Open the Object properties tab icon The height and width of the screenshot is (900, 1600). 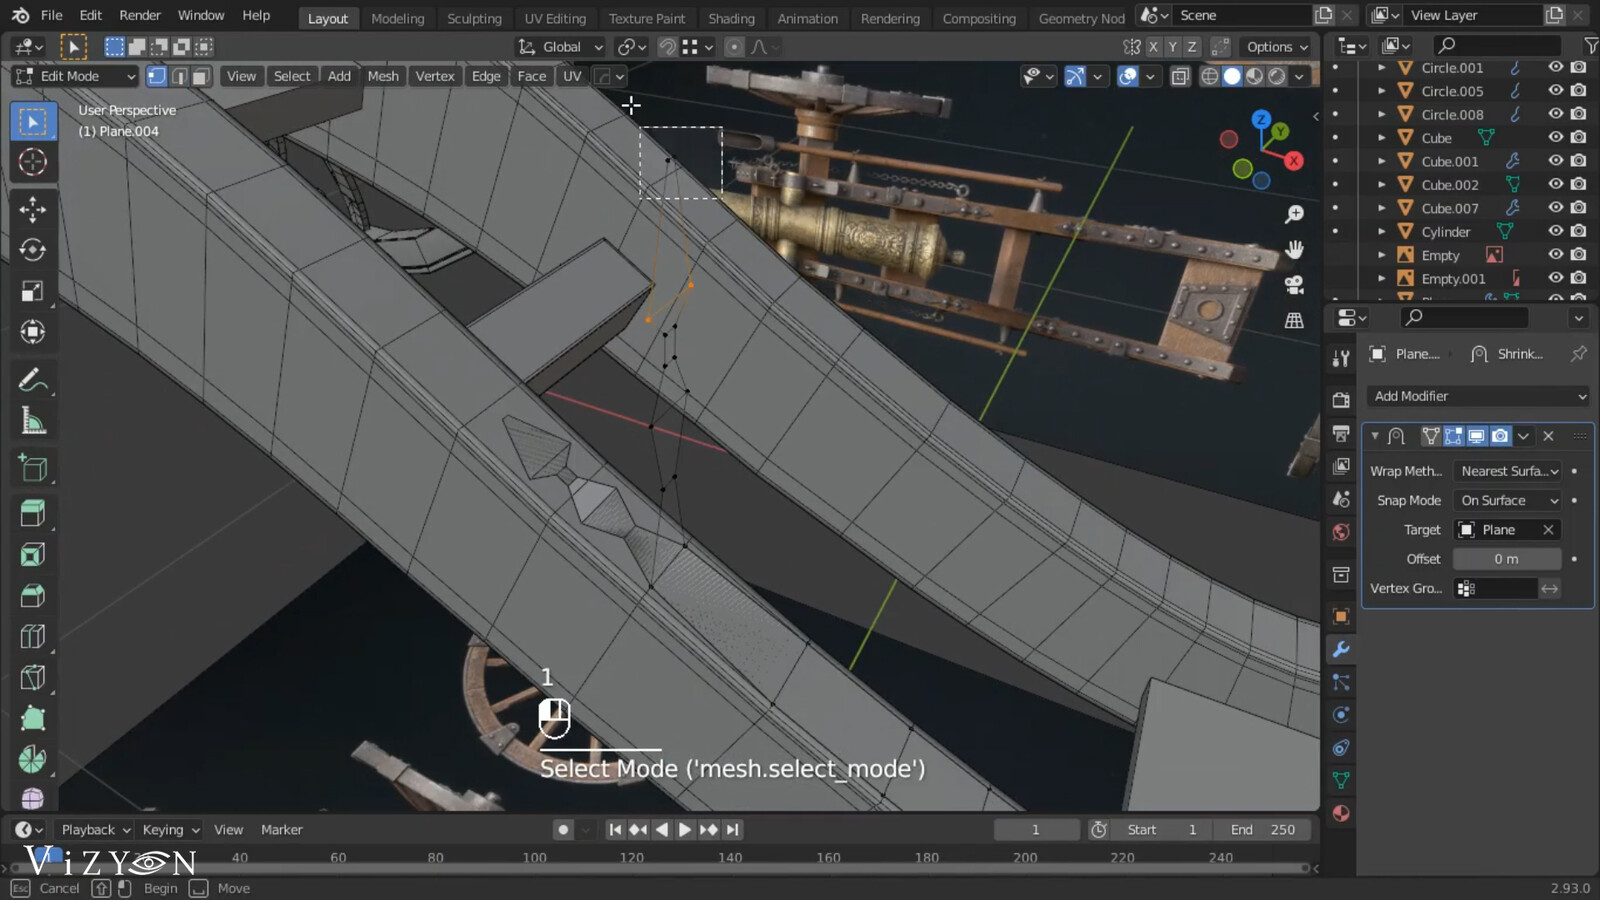tap(1341, 616)
